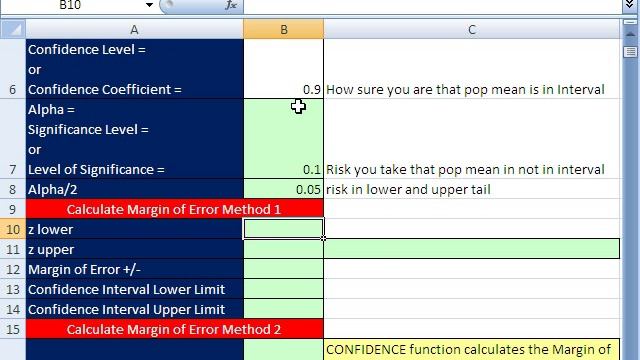
Task: Click 'Confidence Interval Upper Limit' cell
Action: 135,309
